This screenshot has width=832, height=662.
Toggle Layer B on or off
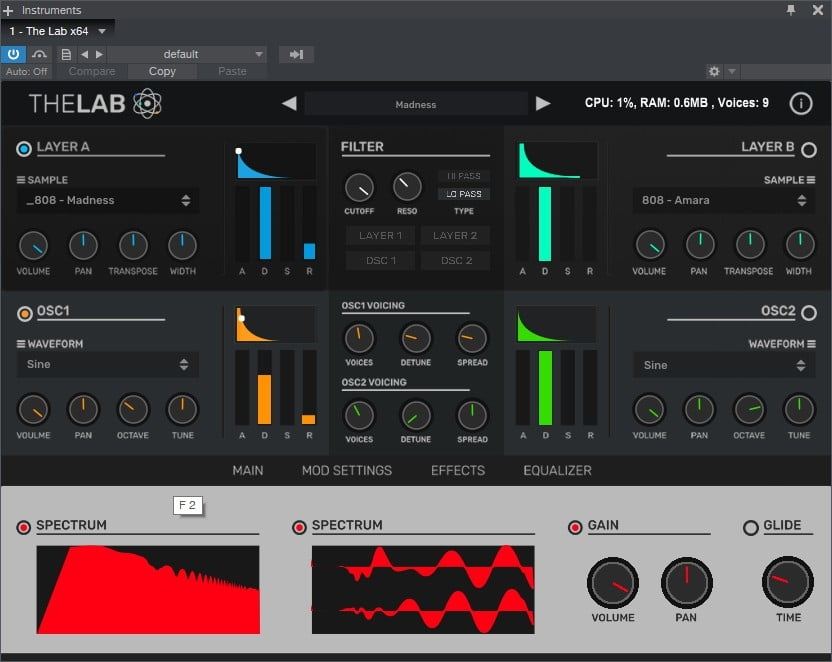809,150
